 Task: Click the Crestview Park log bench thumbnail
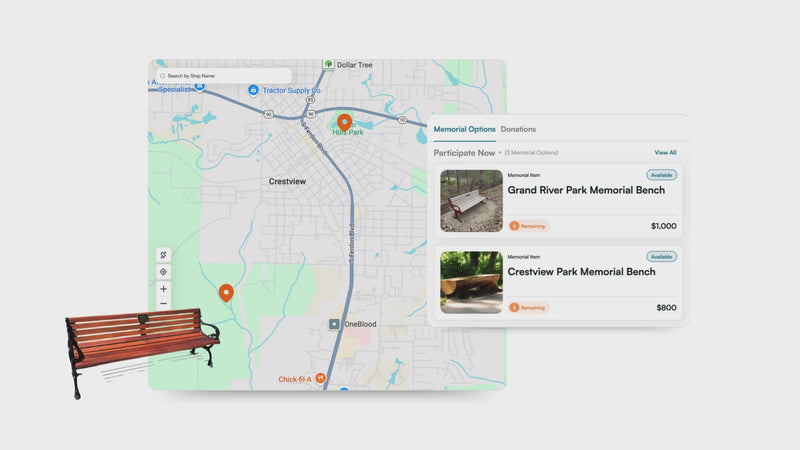(x=471, y=282)
